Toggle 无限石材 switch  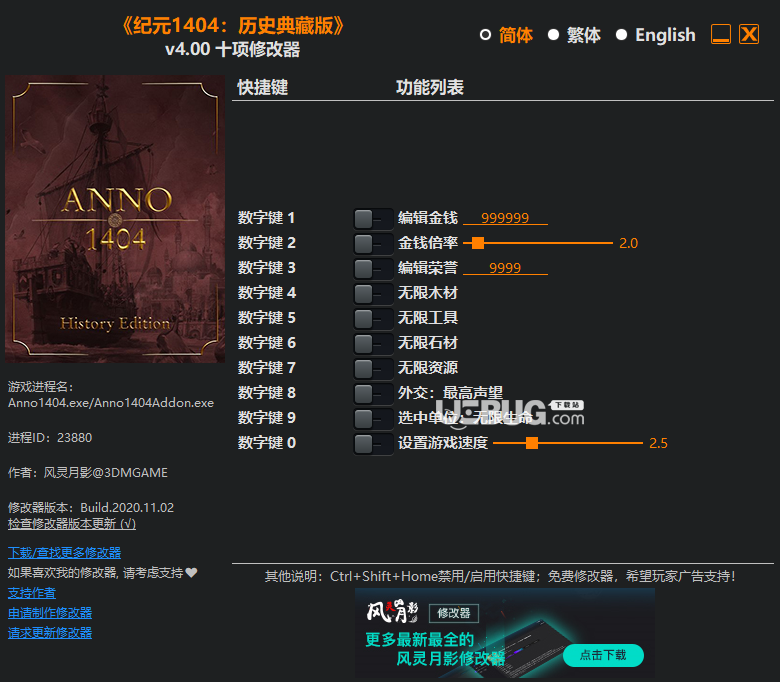[x=373, y=343]
